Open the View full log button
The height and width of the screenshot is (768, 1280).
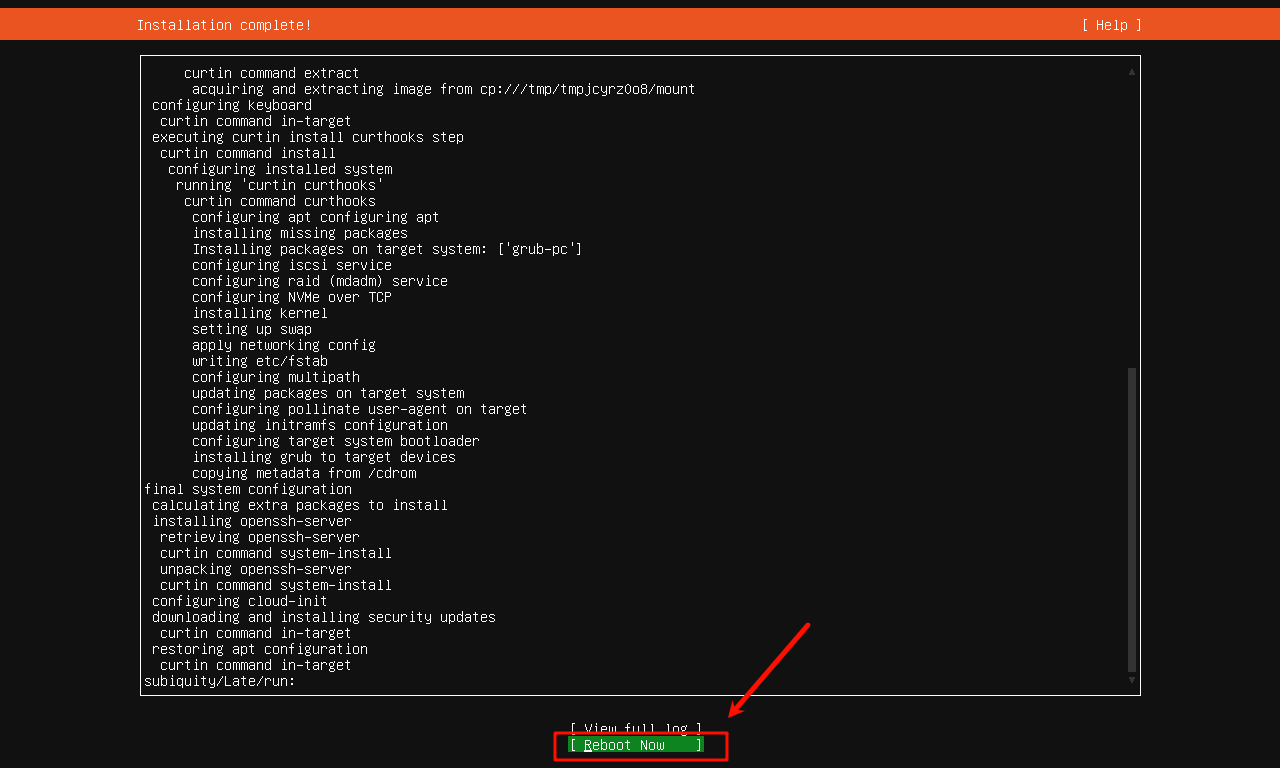pyautogui.click(x=636, y=729)
